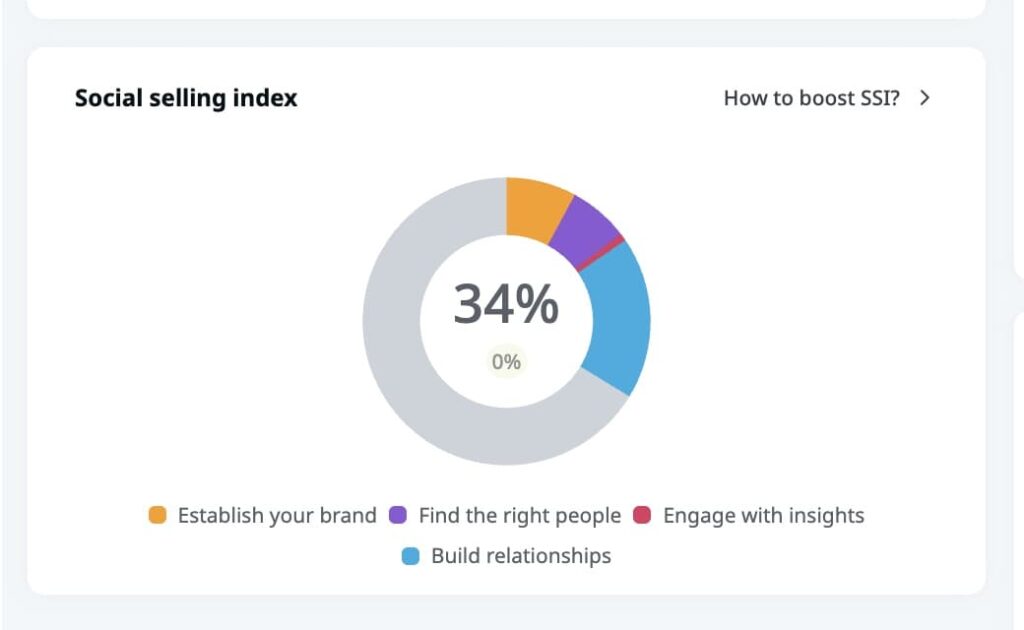Click the orange legend dot for Establish your brand

point(157,515)
